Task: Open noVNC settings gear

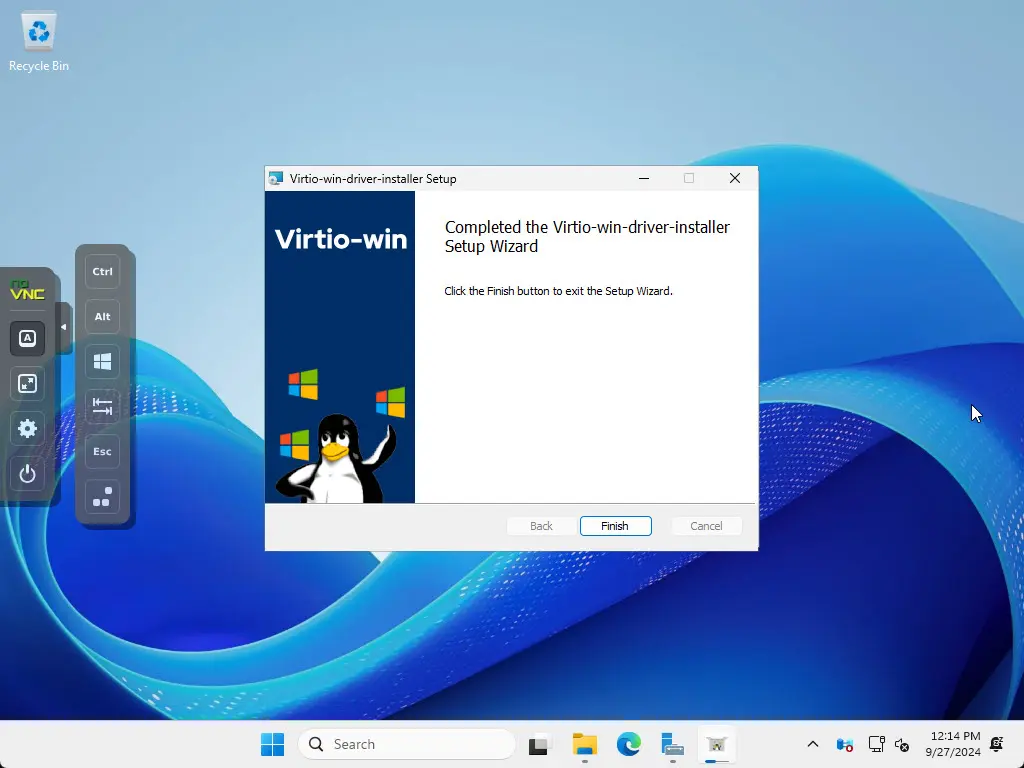Action: [x=28, y=428]
